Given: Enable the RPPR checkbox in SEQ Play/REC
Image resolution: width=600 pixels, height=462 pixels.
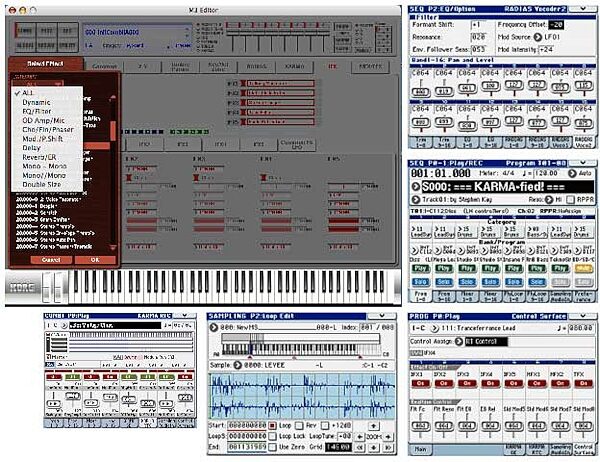Looking at the screenshot, I should (x=571, y=199).
